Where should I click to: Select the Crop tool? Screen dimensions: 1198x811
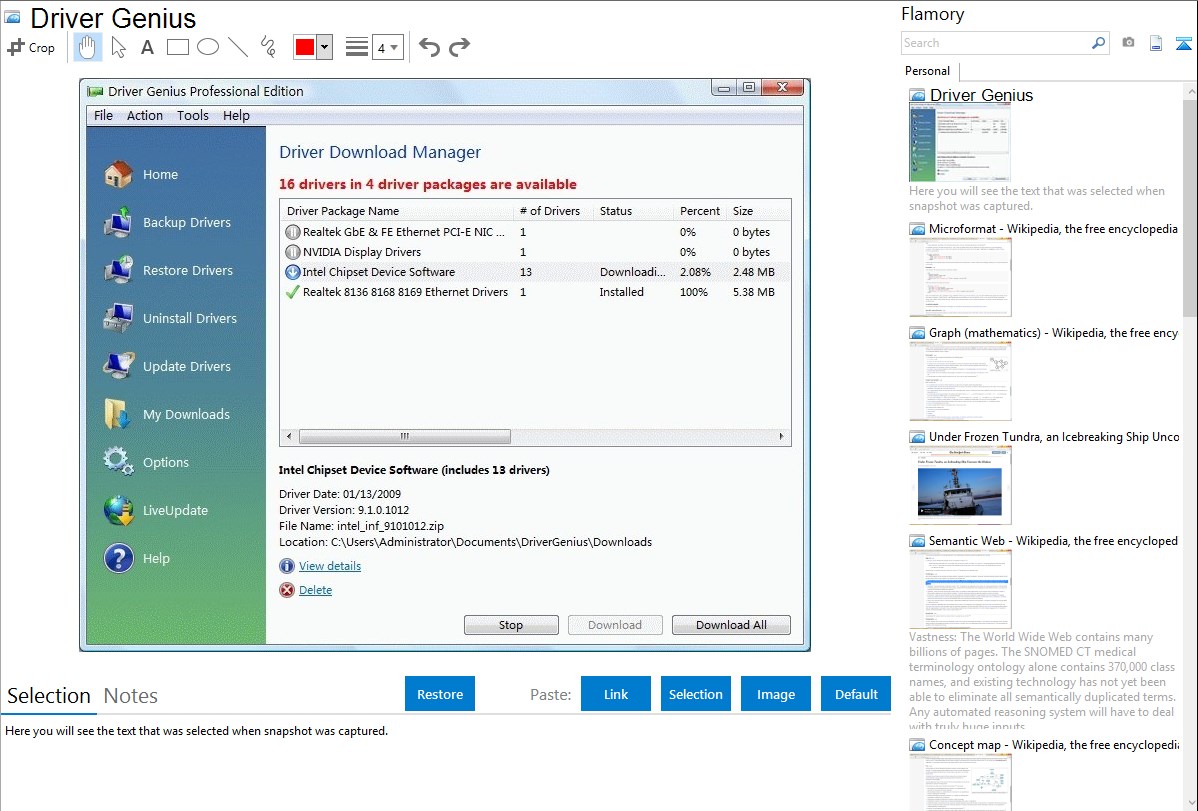(x=31, y=47)
